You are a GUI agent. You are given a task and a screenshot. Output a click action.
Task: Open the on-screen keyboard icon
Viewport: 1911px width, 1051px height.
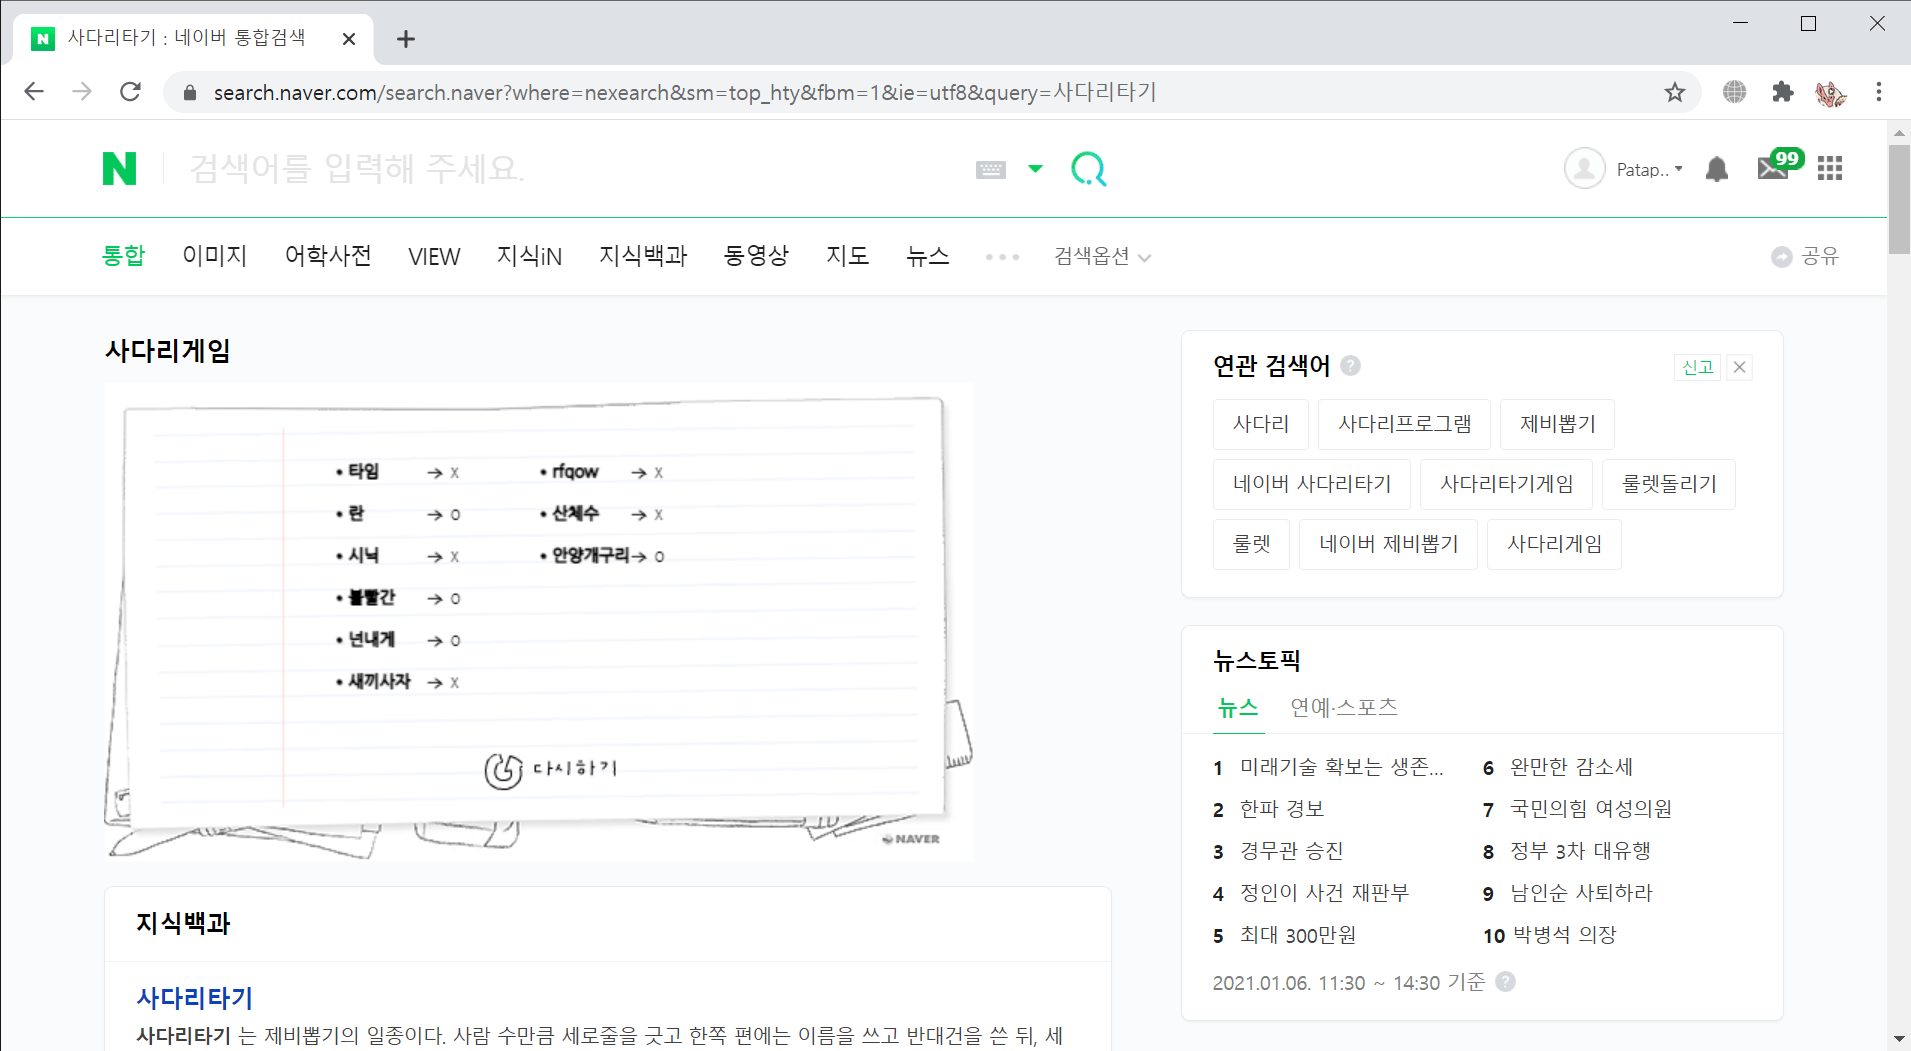click(990, 170)
